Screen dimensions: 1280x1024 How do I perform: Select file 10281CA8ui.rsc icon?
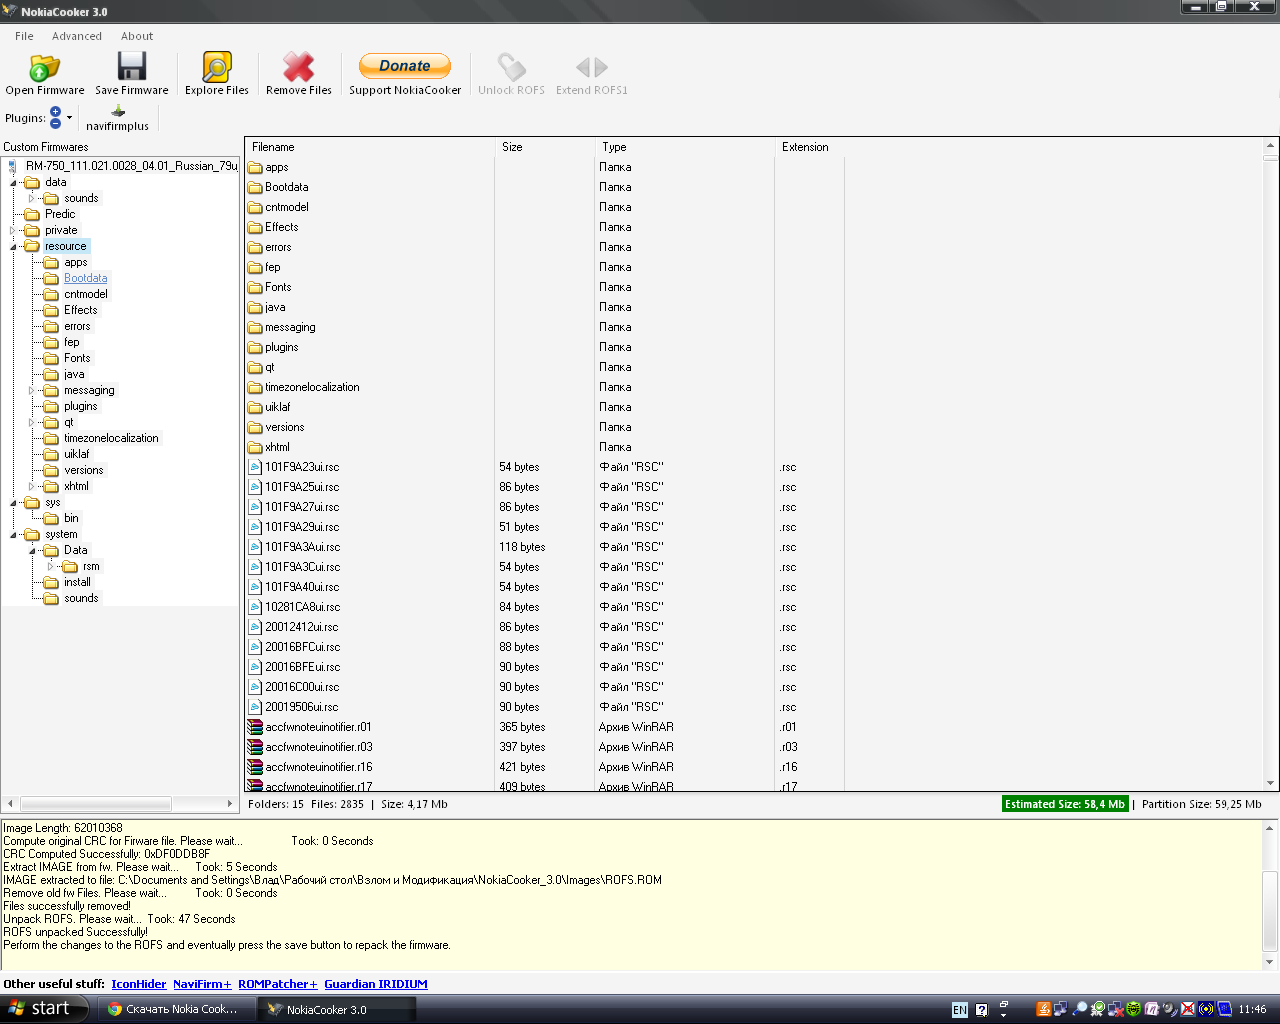coord(255,607)
